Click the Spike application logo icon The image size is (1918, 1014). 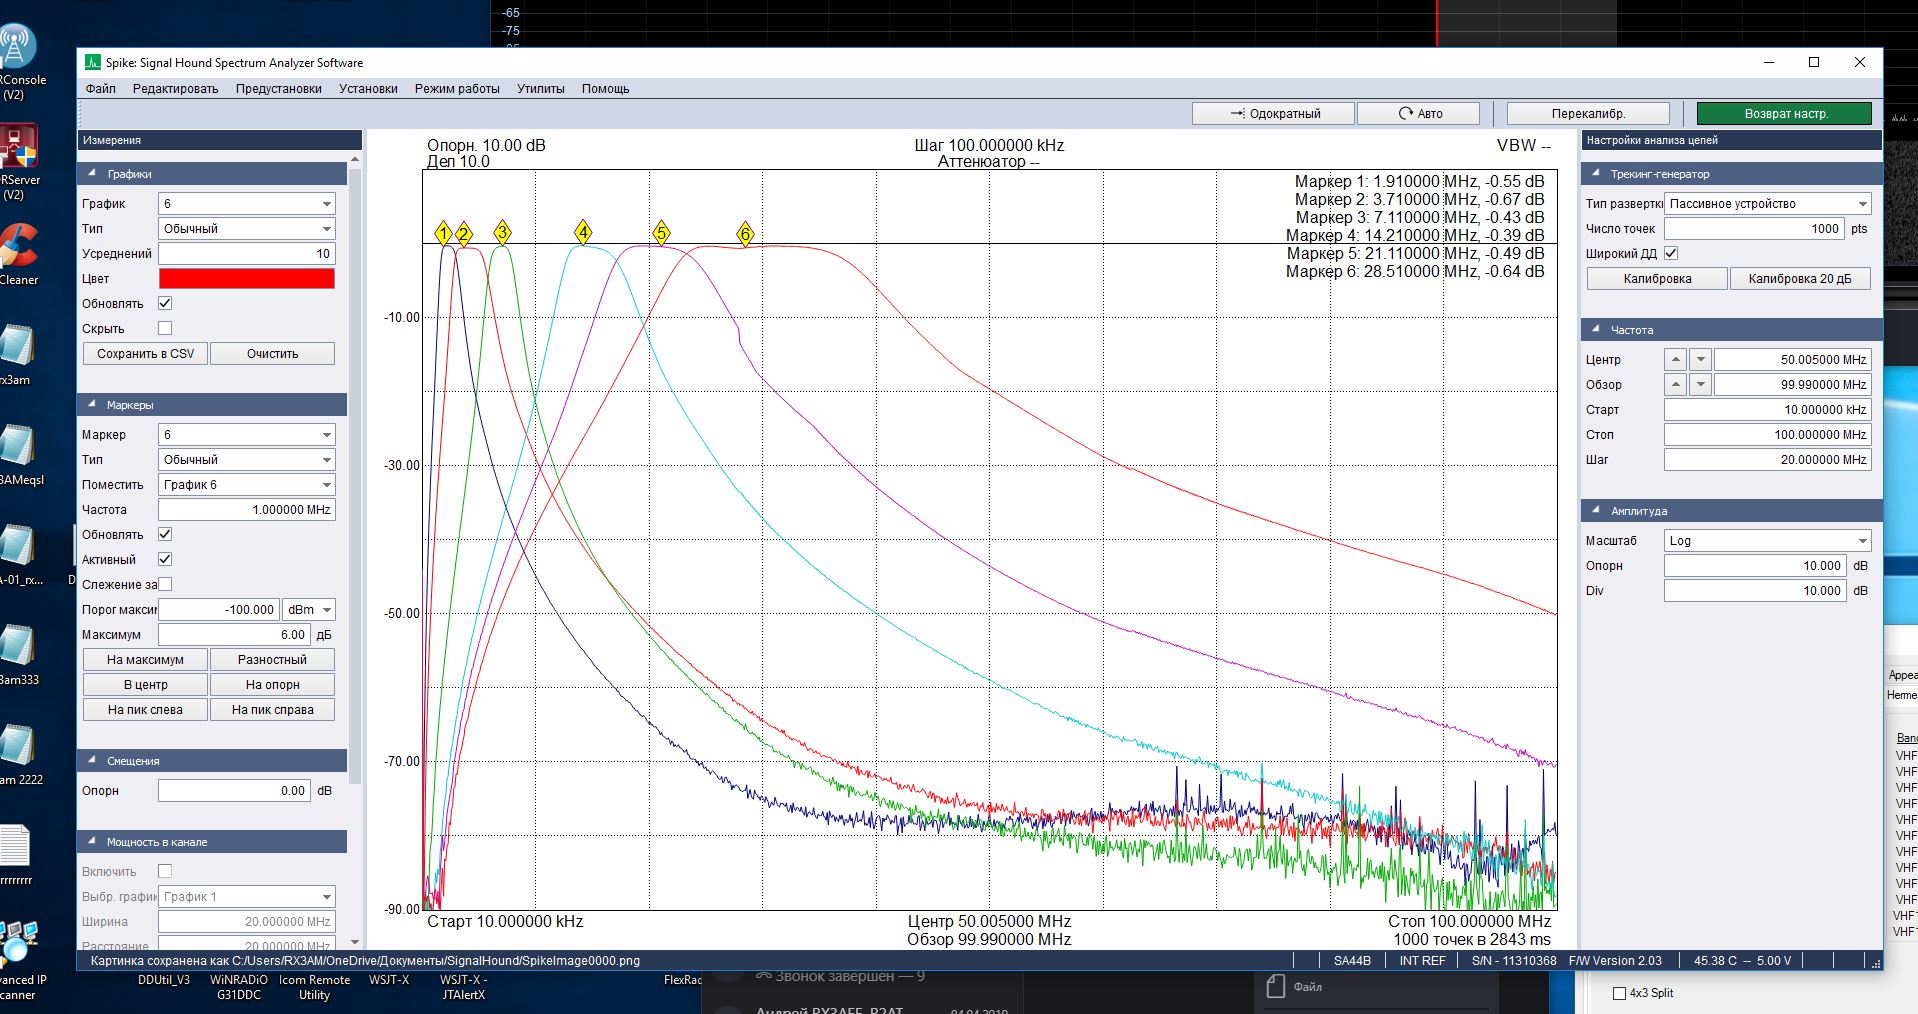[92, 62]
